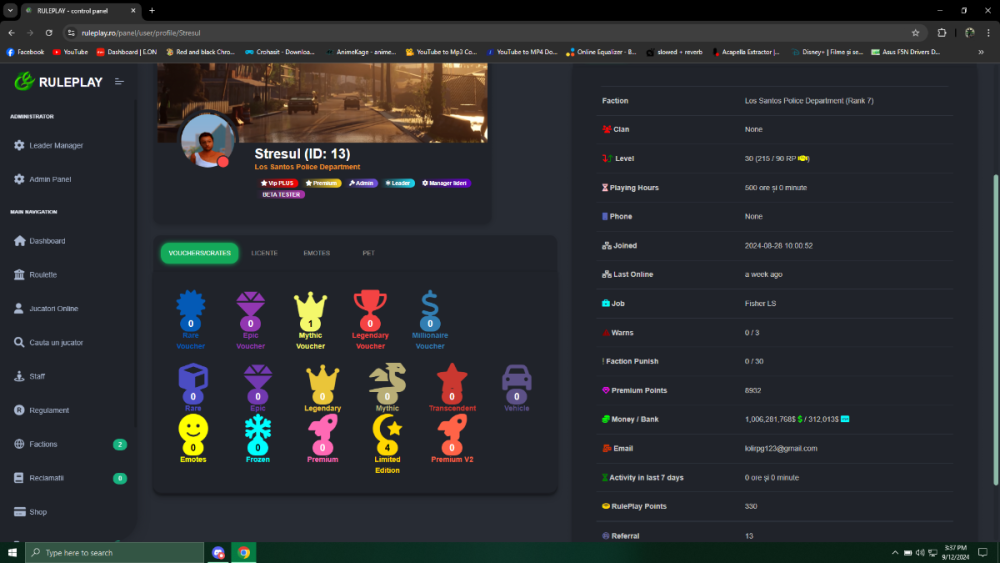
Task: Click the Stresul profile avatar
Action: pyautogui.click(x=207, y=141)
